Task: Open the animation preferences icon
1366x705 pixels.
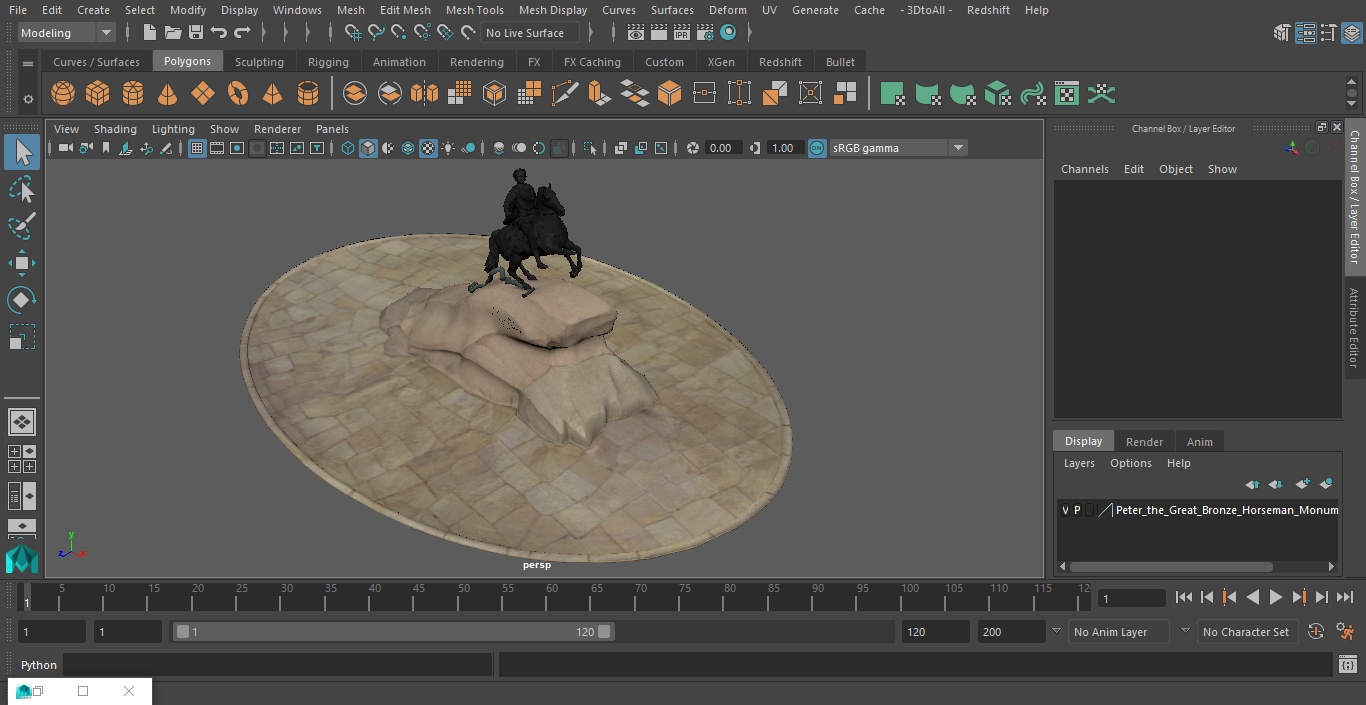Action: (1345, 632)
